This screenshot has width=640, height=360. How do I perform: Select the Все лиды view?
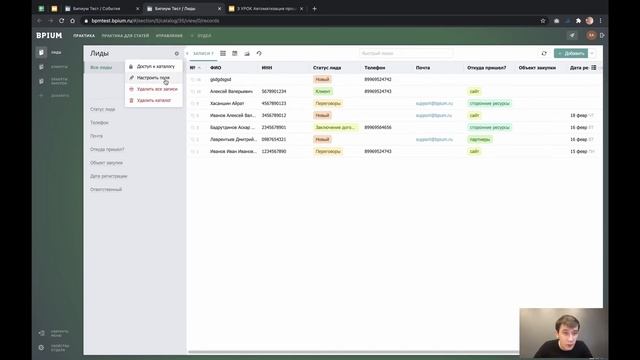[x=101, y=67]
